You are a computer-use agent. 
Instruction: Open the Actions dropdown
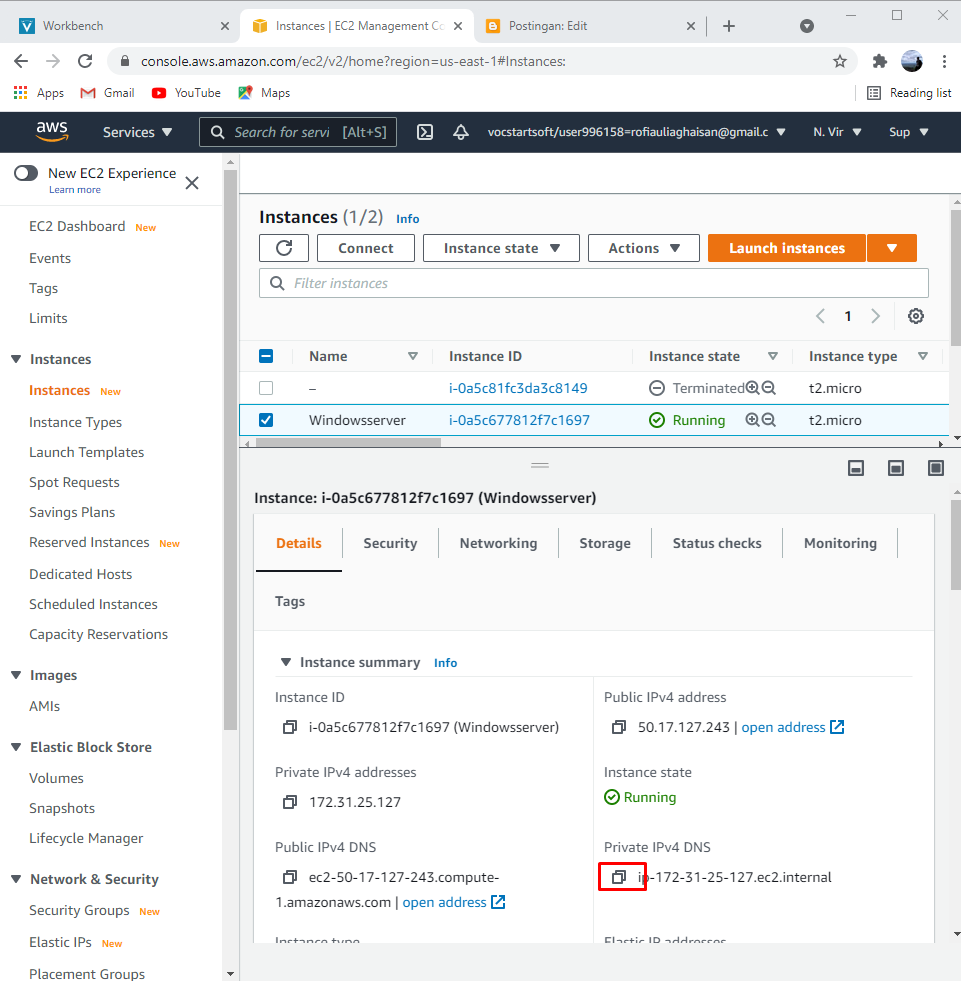(644, 248)
